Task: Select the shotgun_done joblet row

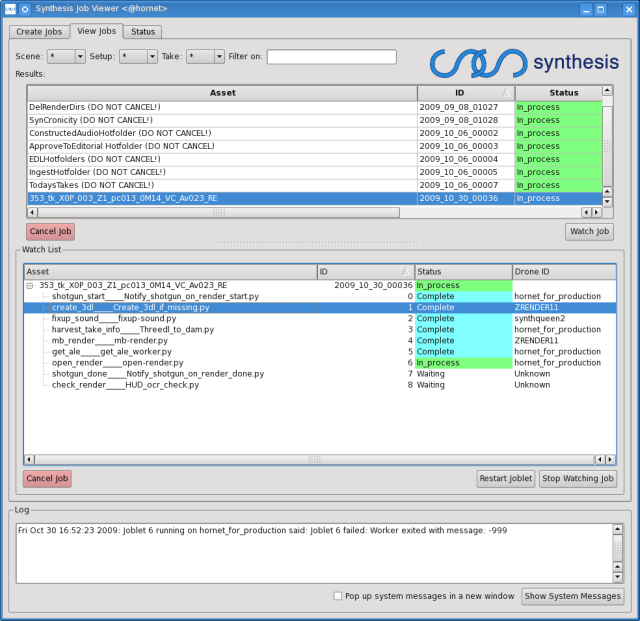Action: [x=320, y=374]
